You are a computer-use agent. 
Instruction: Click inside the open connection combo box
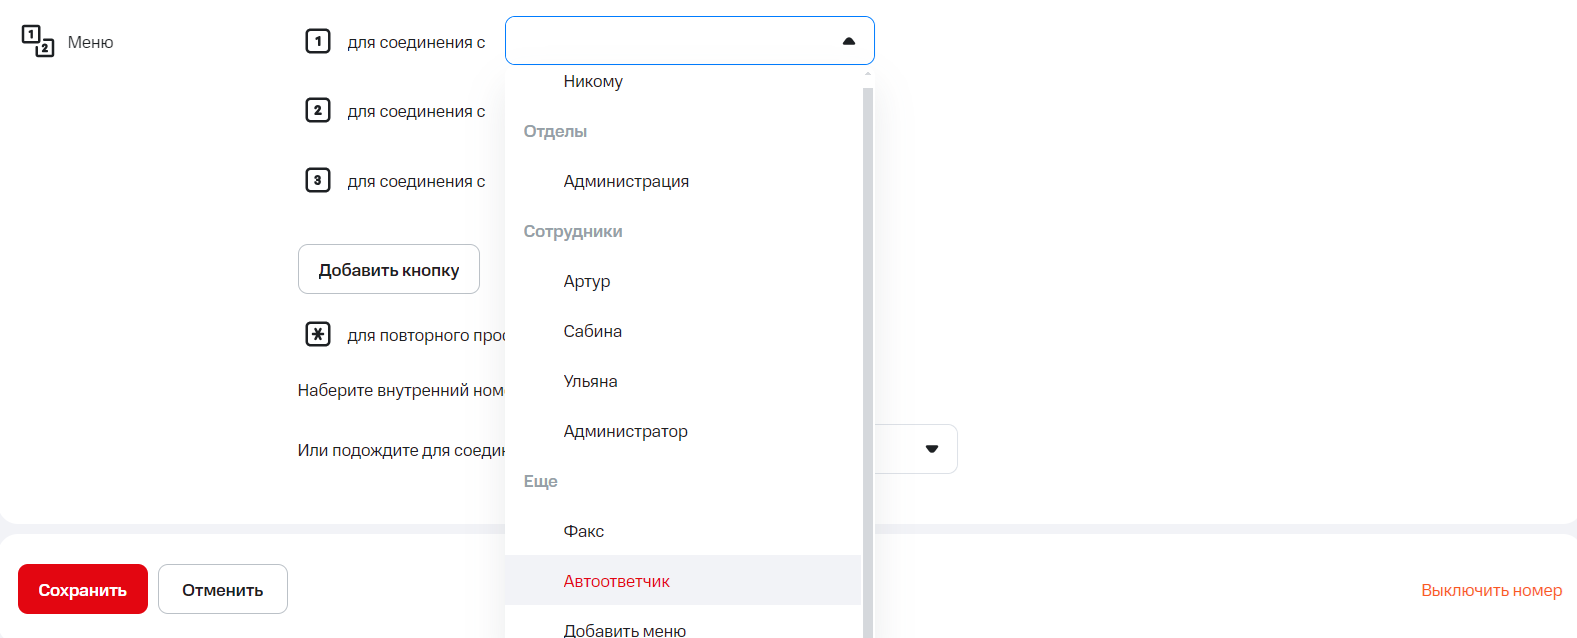click(670, 41)
